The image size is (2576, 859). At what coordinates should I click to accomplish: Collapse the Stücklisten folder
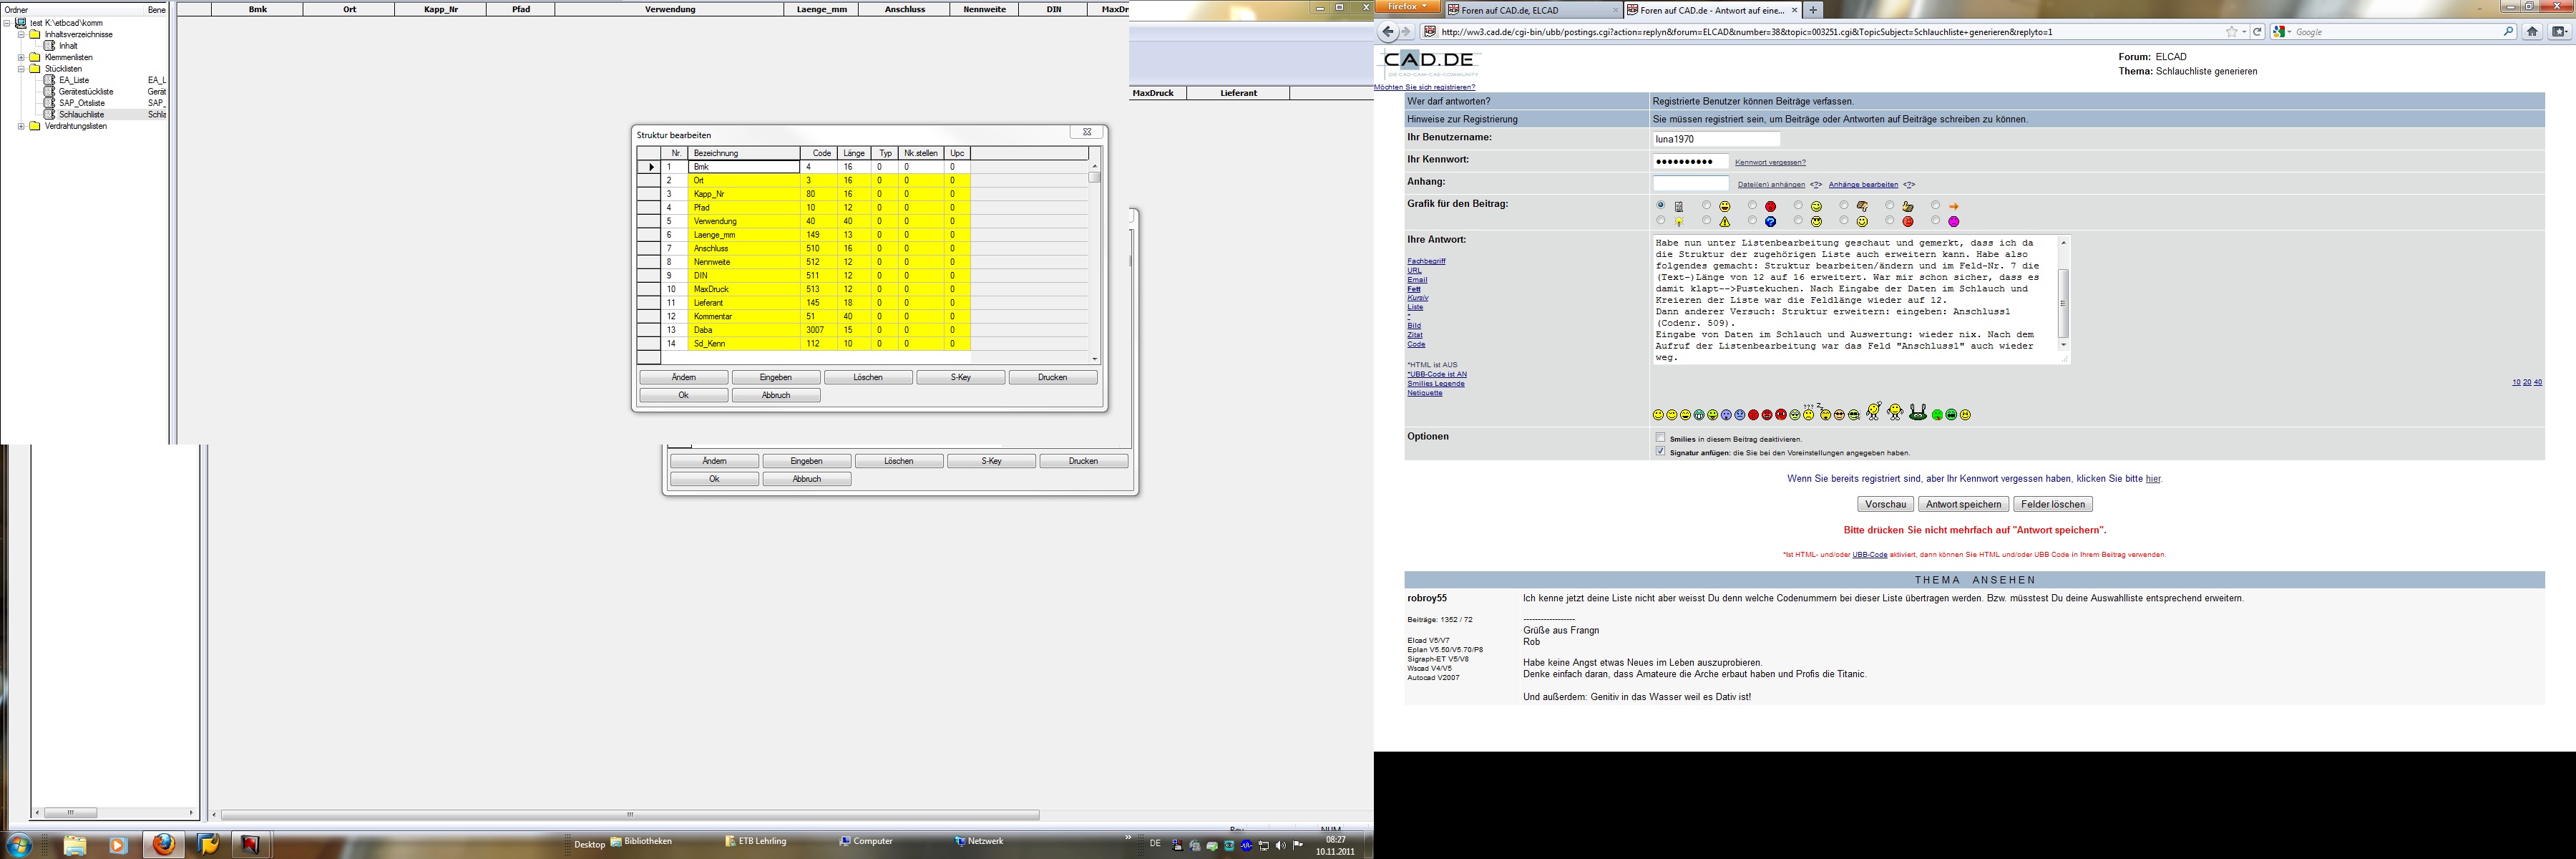coord(21,69)
